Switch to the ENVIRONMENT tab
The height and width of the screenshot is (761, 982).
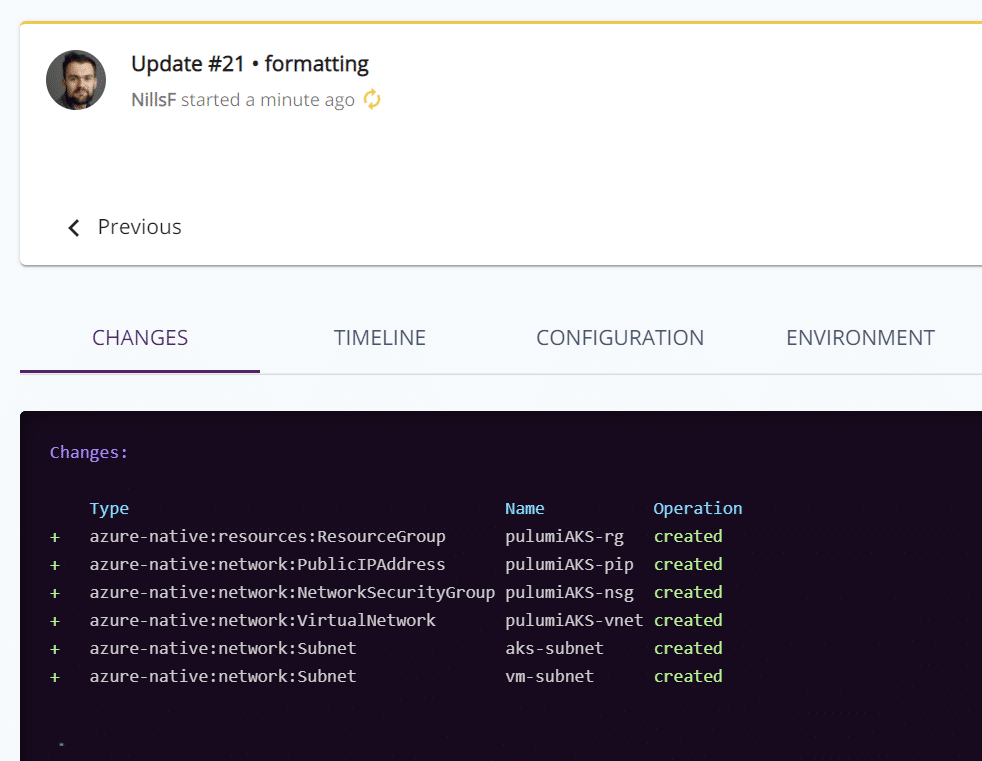pyautogui.click(x=860, y=338)
